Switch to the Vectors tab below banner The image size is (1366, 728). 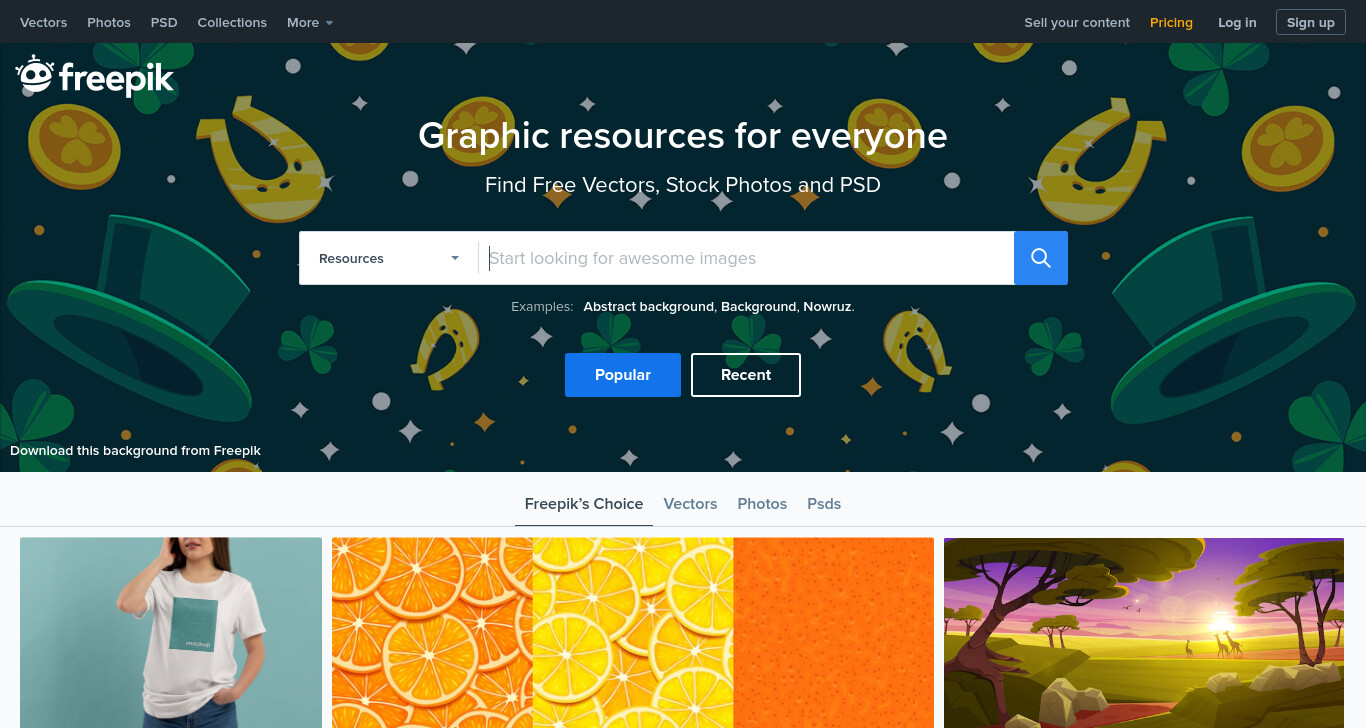(690, 504)
